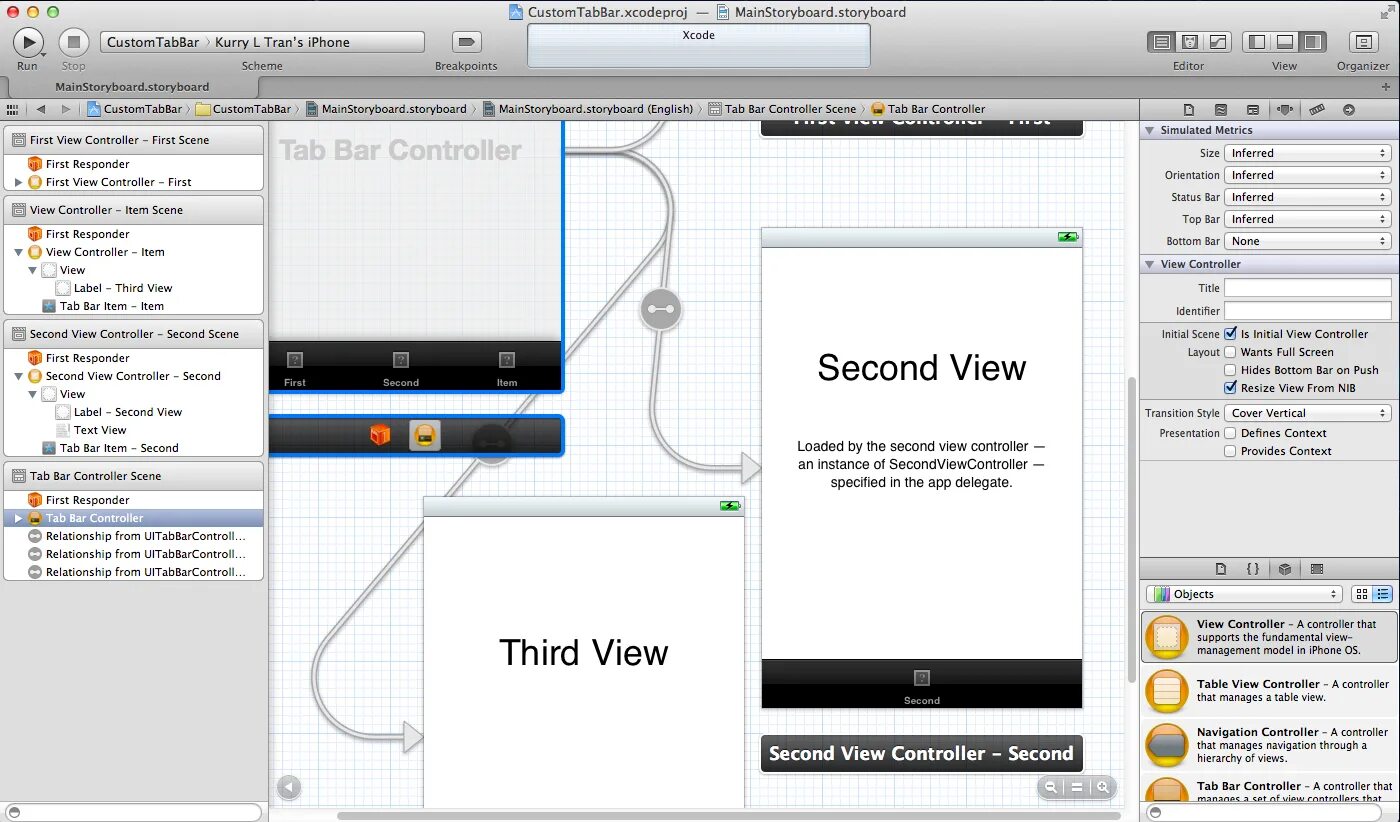
Task: Select the Assistant editor icon
Action: [x=1190, y=42]
